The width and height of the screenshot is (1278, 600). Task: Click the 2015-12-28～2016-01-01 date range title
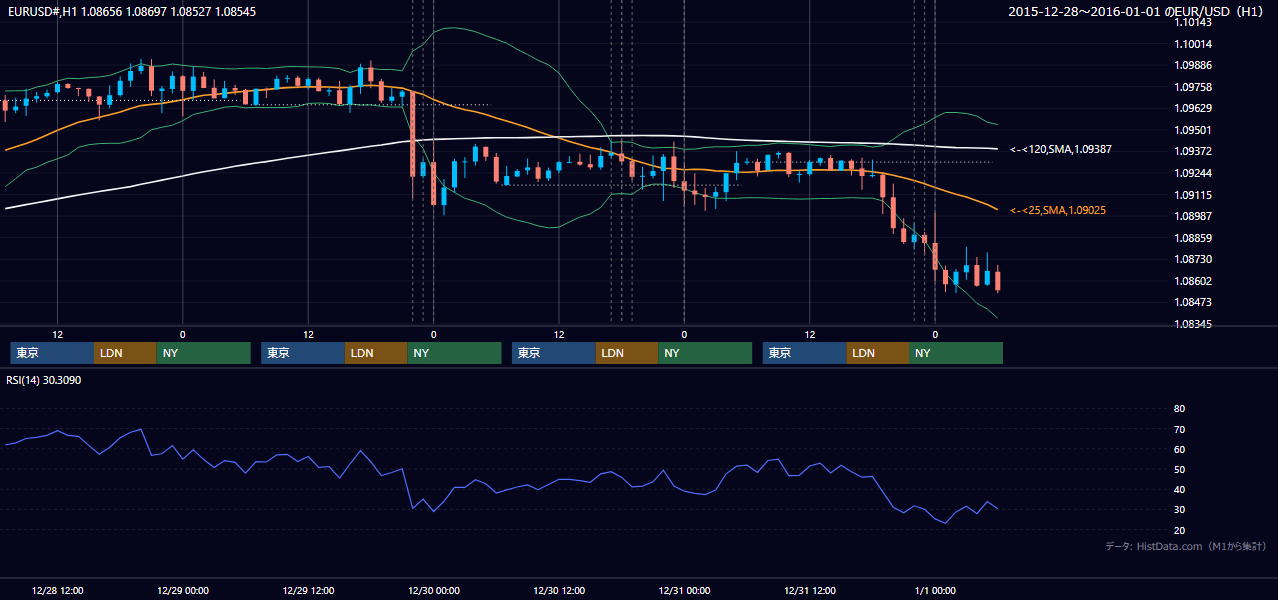click(x=1138, y=12)
